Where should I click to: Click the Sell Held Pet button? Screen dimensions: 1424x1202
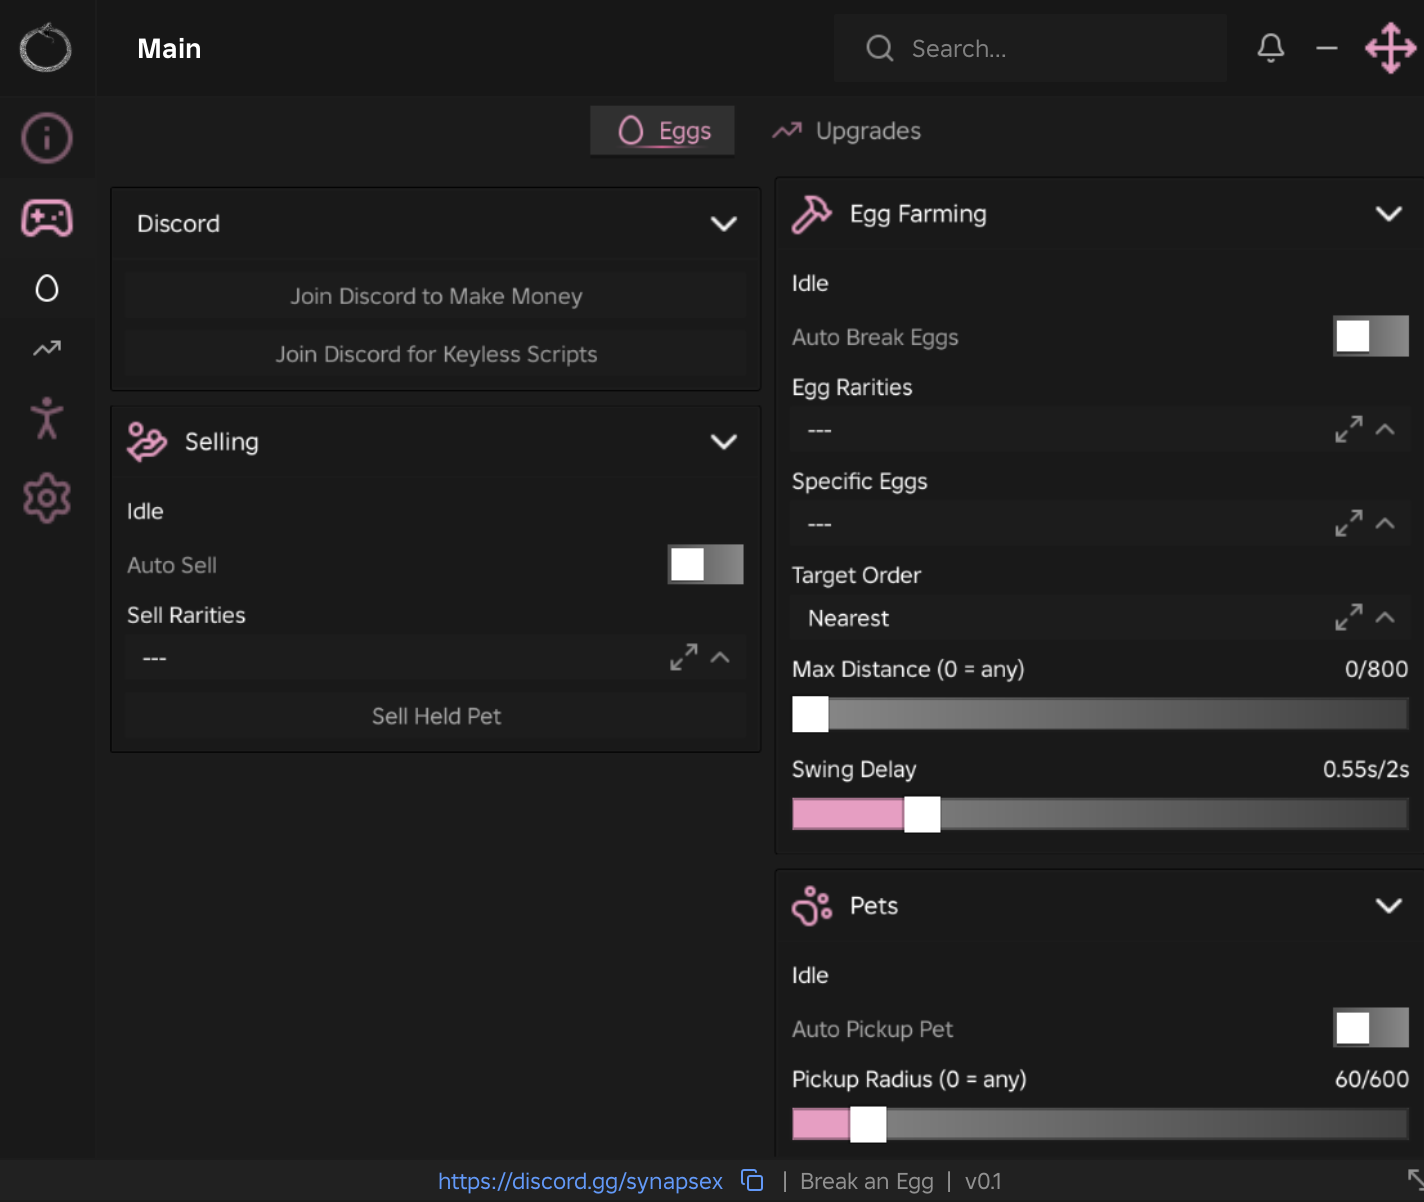[x=436, y=716]
